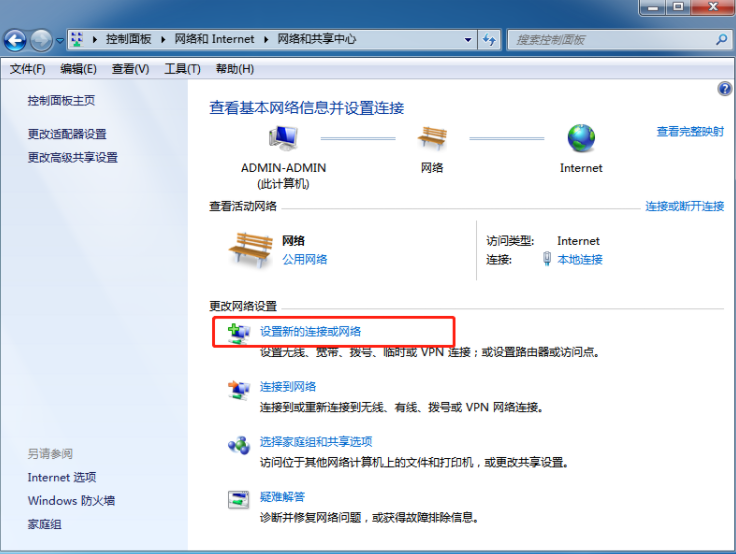736x554 pixels.
Task: Expand the address bar history dropdown arrow
Action: click(468, 40)
